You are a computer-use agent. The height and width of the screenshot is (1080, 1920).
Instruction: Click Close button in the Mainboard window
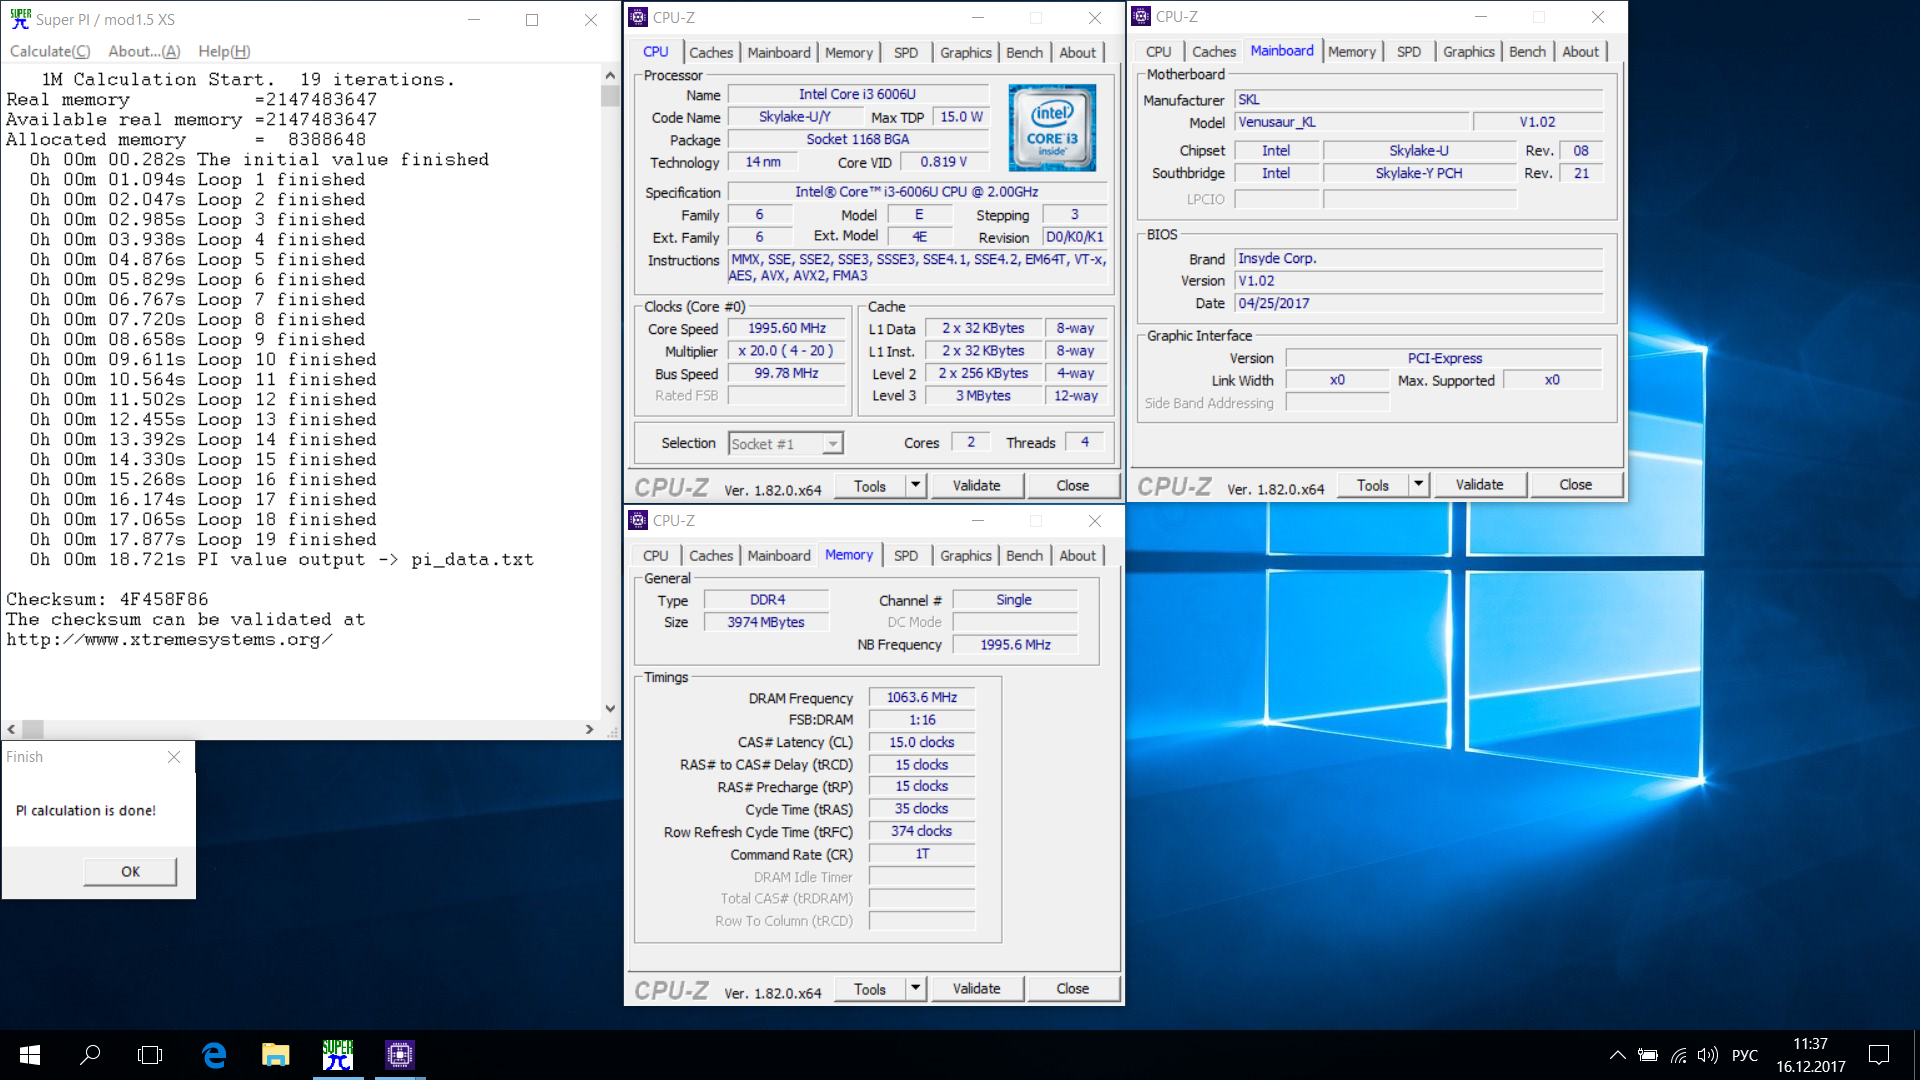(x=1575, y=485)
